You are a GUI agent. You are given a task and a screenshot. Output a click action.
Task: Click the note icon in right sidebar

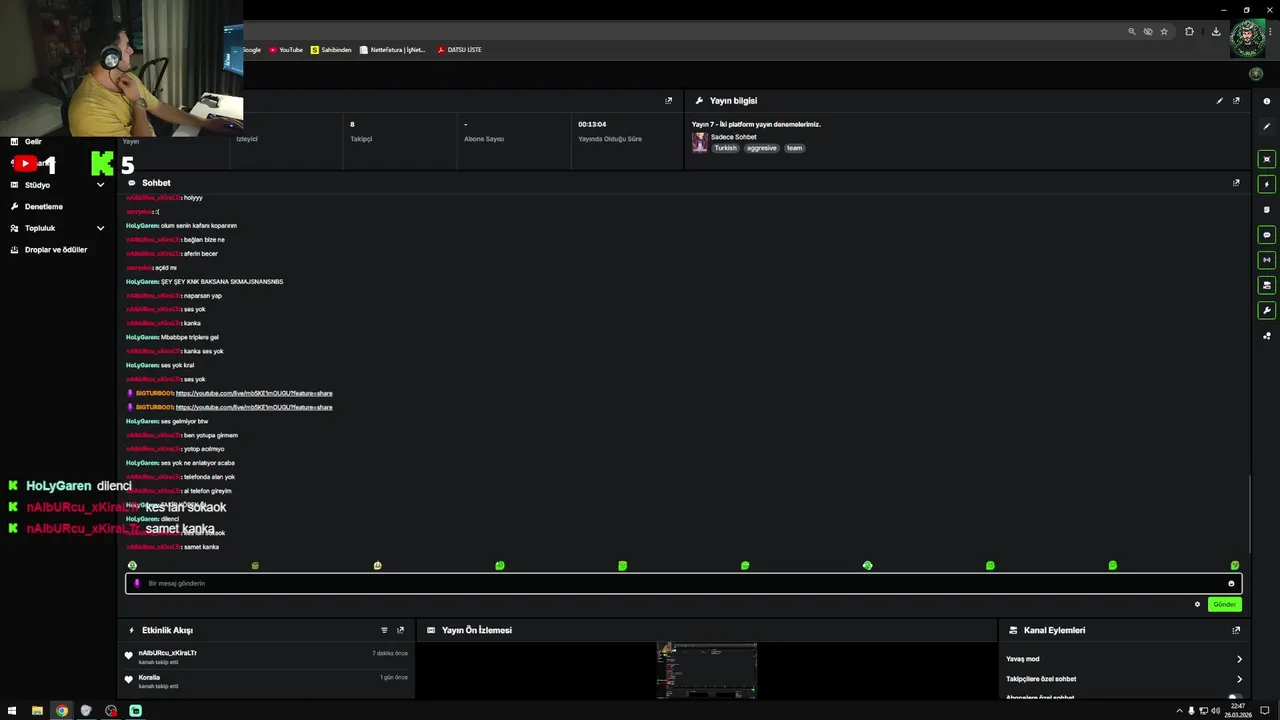click(1267, 210)
